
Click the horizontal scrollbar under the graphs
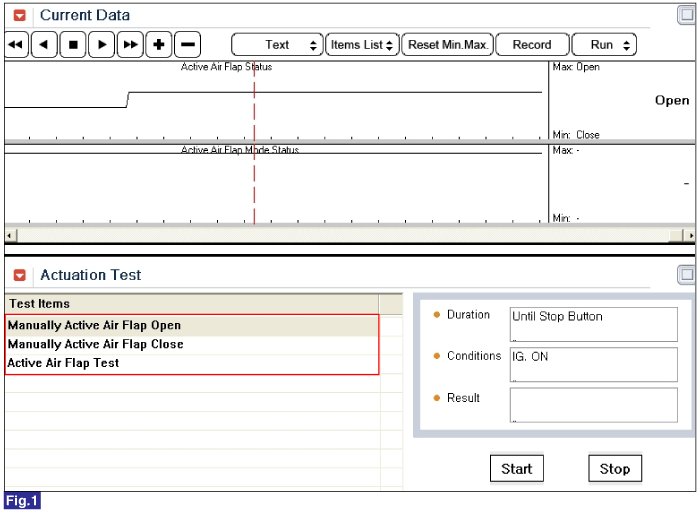[x=350, y=235]
